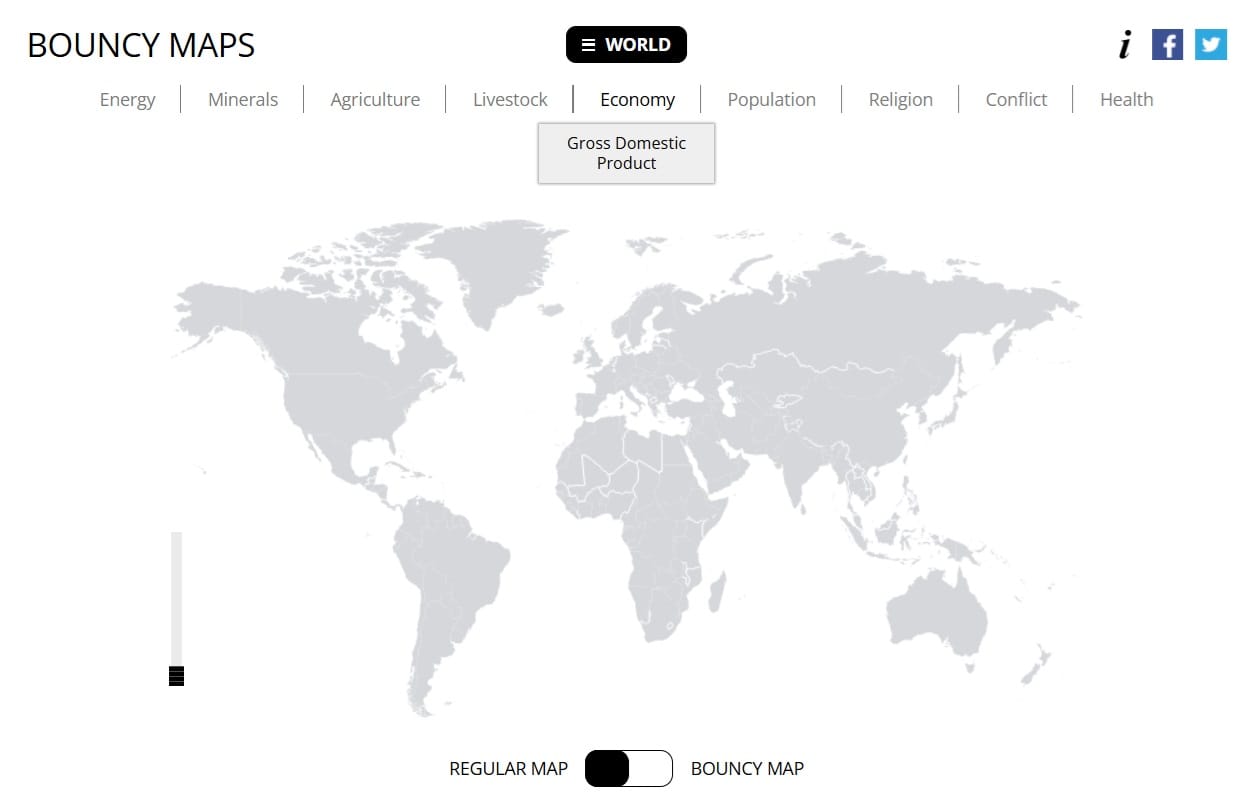
Task: Click the BOUNCY MAP label
Action: (747, 769)
